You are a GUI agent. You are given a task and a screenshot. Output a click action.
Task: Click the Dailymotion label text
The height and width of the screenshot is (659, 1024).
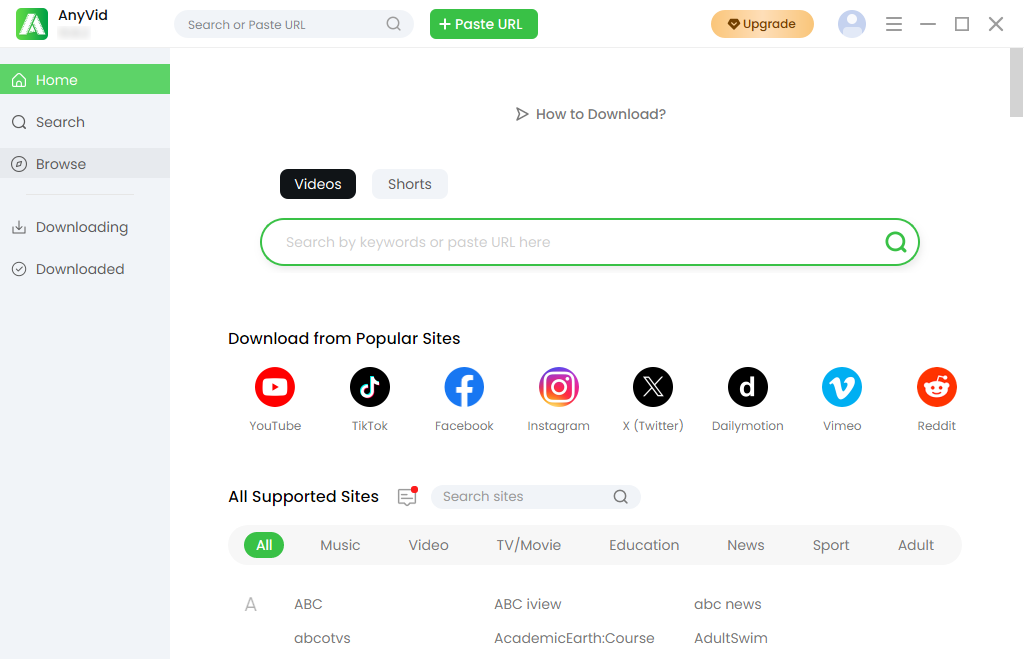coord(748,426)
